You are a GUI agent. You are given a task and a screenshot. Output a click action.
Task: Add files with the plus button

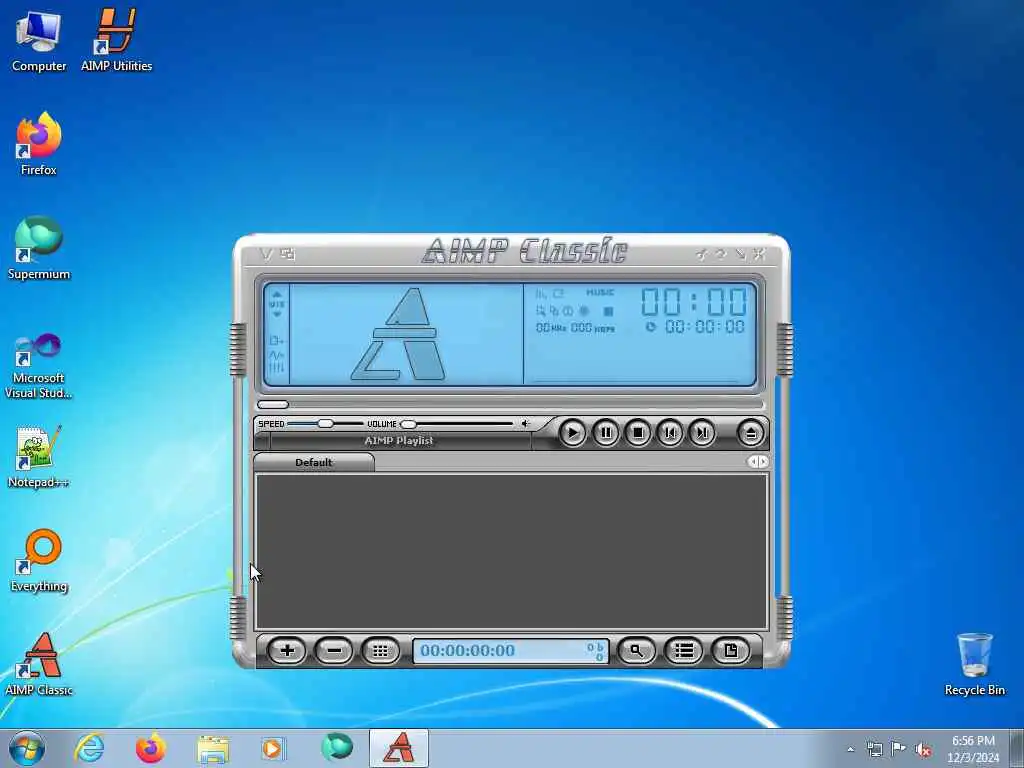(287, 650)
